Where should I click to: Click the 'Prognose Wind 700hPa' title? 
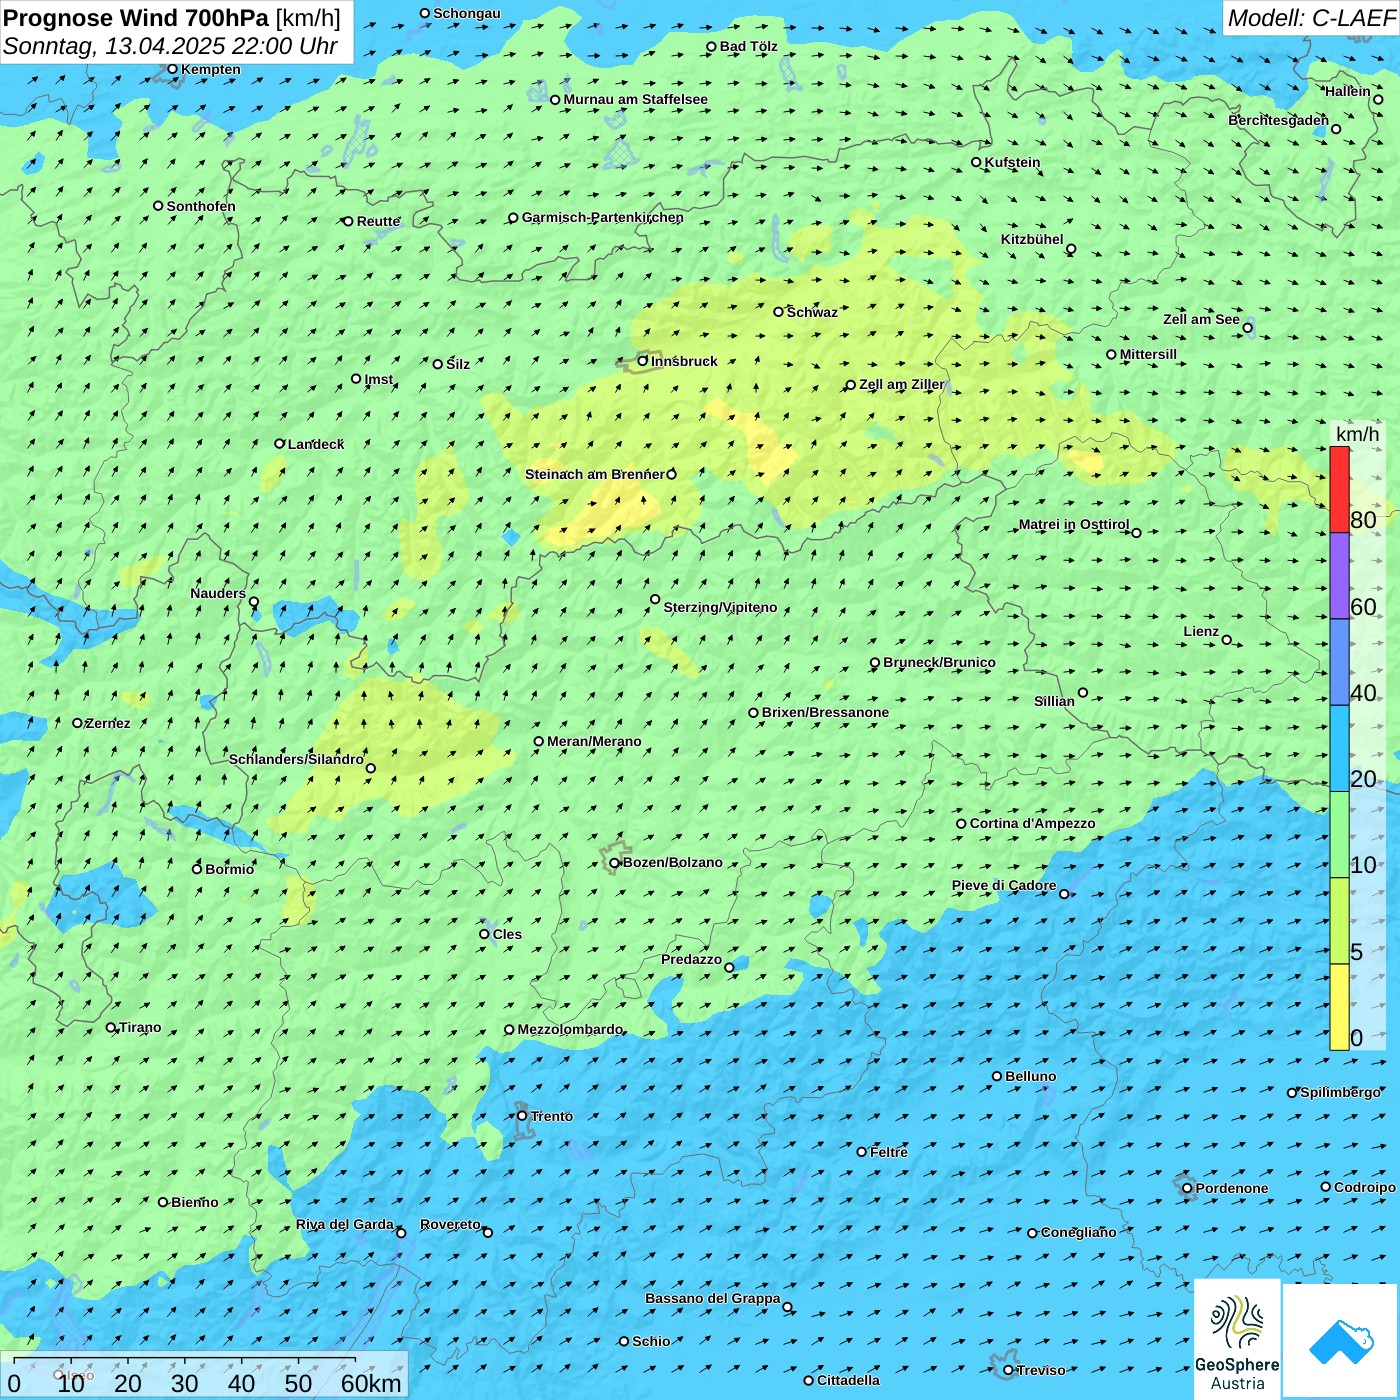tap(136, 18)
